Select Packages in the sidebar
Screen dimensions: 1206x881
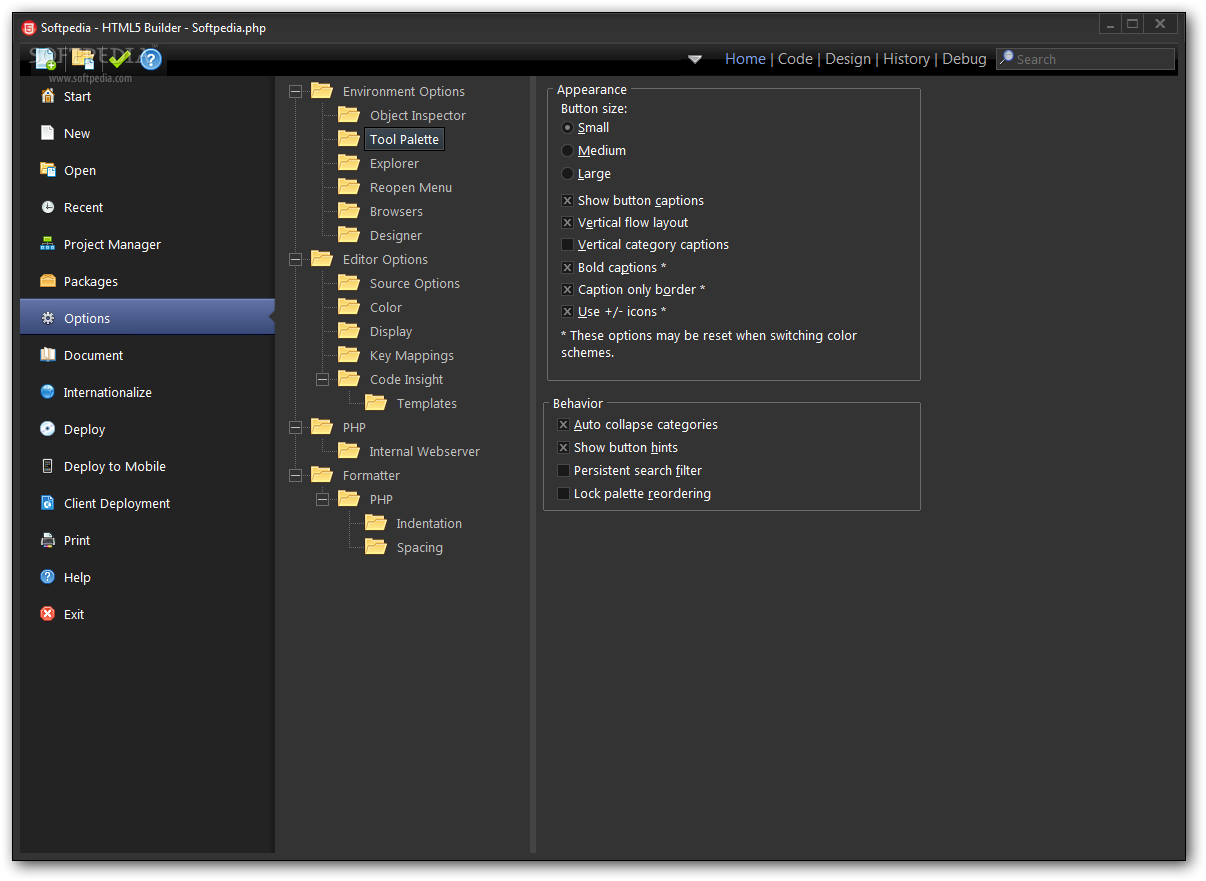tap(90, 282)
